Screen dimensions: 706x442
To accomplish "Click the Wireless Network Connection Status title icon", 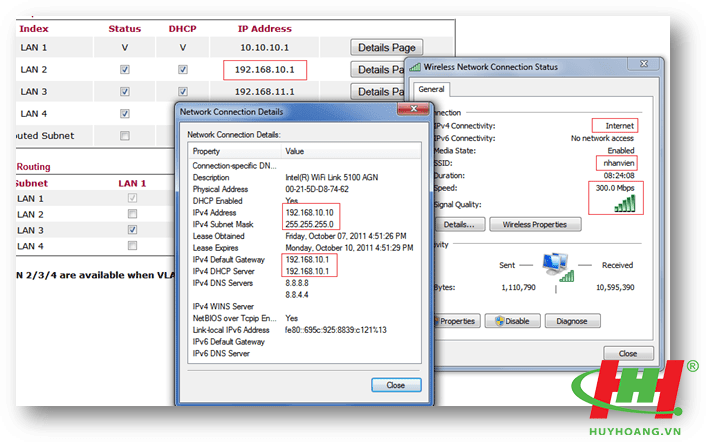I will (416, 66).
